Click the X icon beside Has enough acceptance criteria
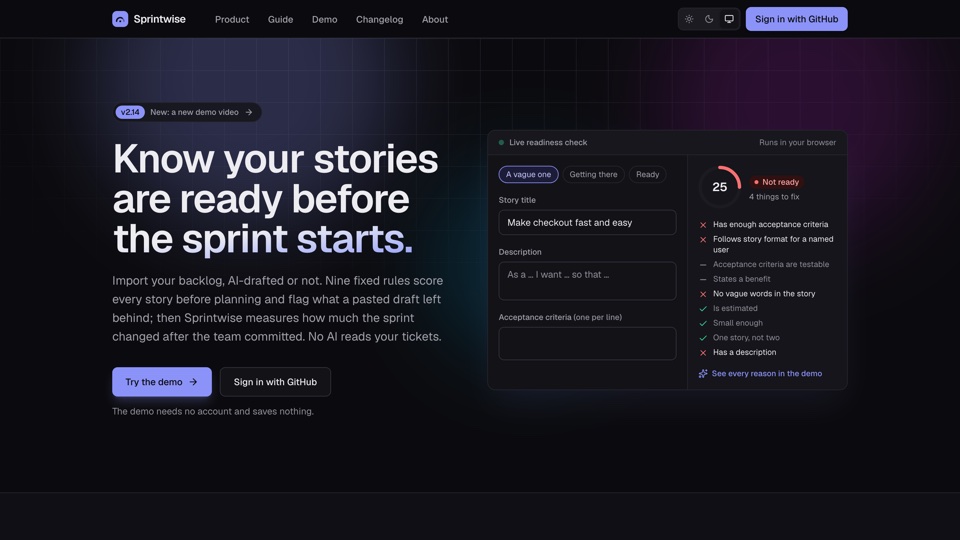The height and width of the screenshot is (540, 960). 703,225
